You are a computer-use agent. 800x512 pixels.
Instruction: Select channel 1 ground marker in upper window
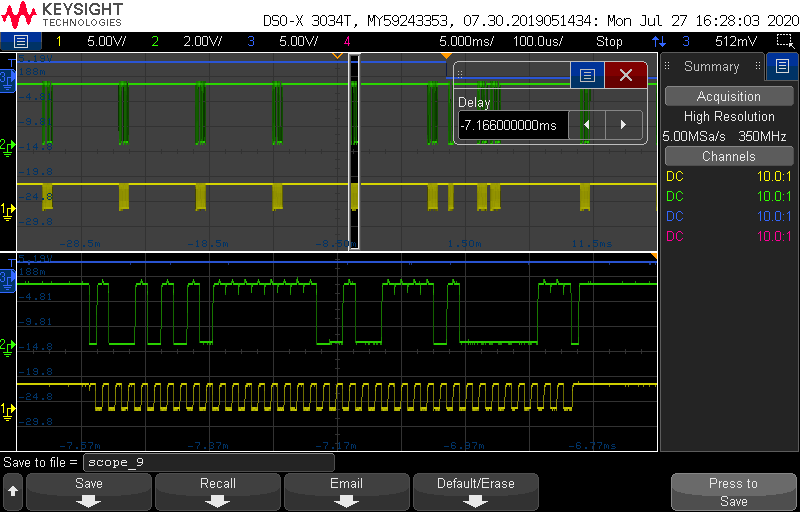point(8,209)
